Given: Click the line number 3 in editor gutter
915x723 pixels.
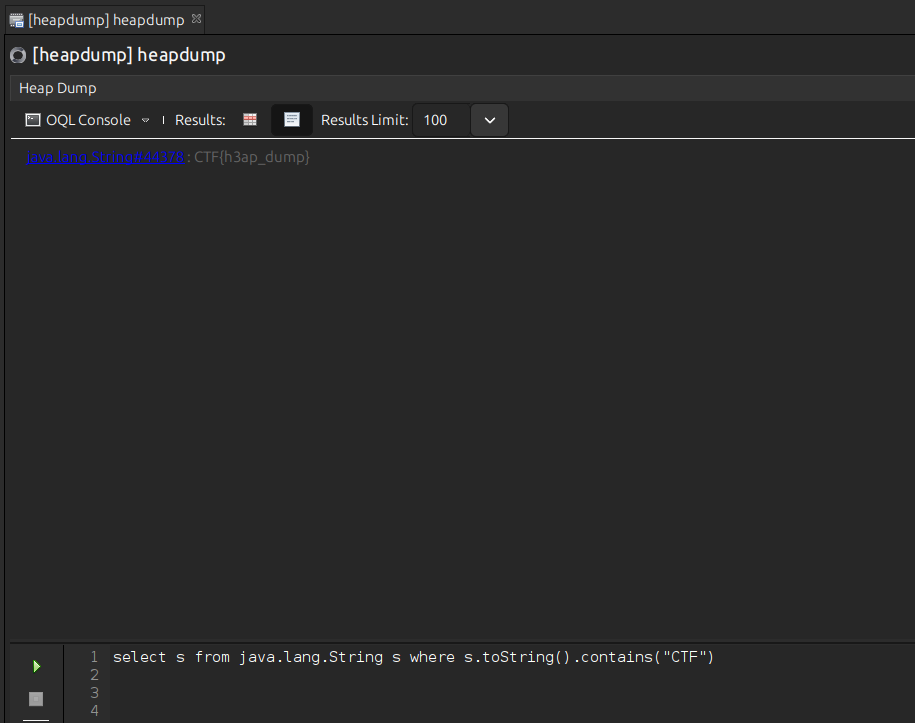Looking at the screenshot, I should (94, 693).
